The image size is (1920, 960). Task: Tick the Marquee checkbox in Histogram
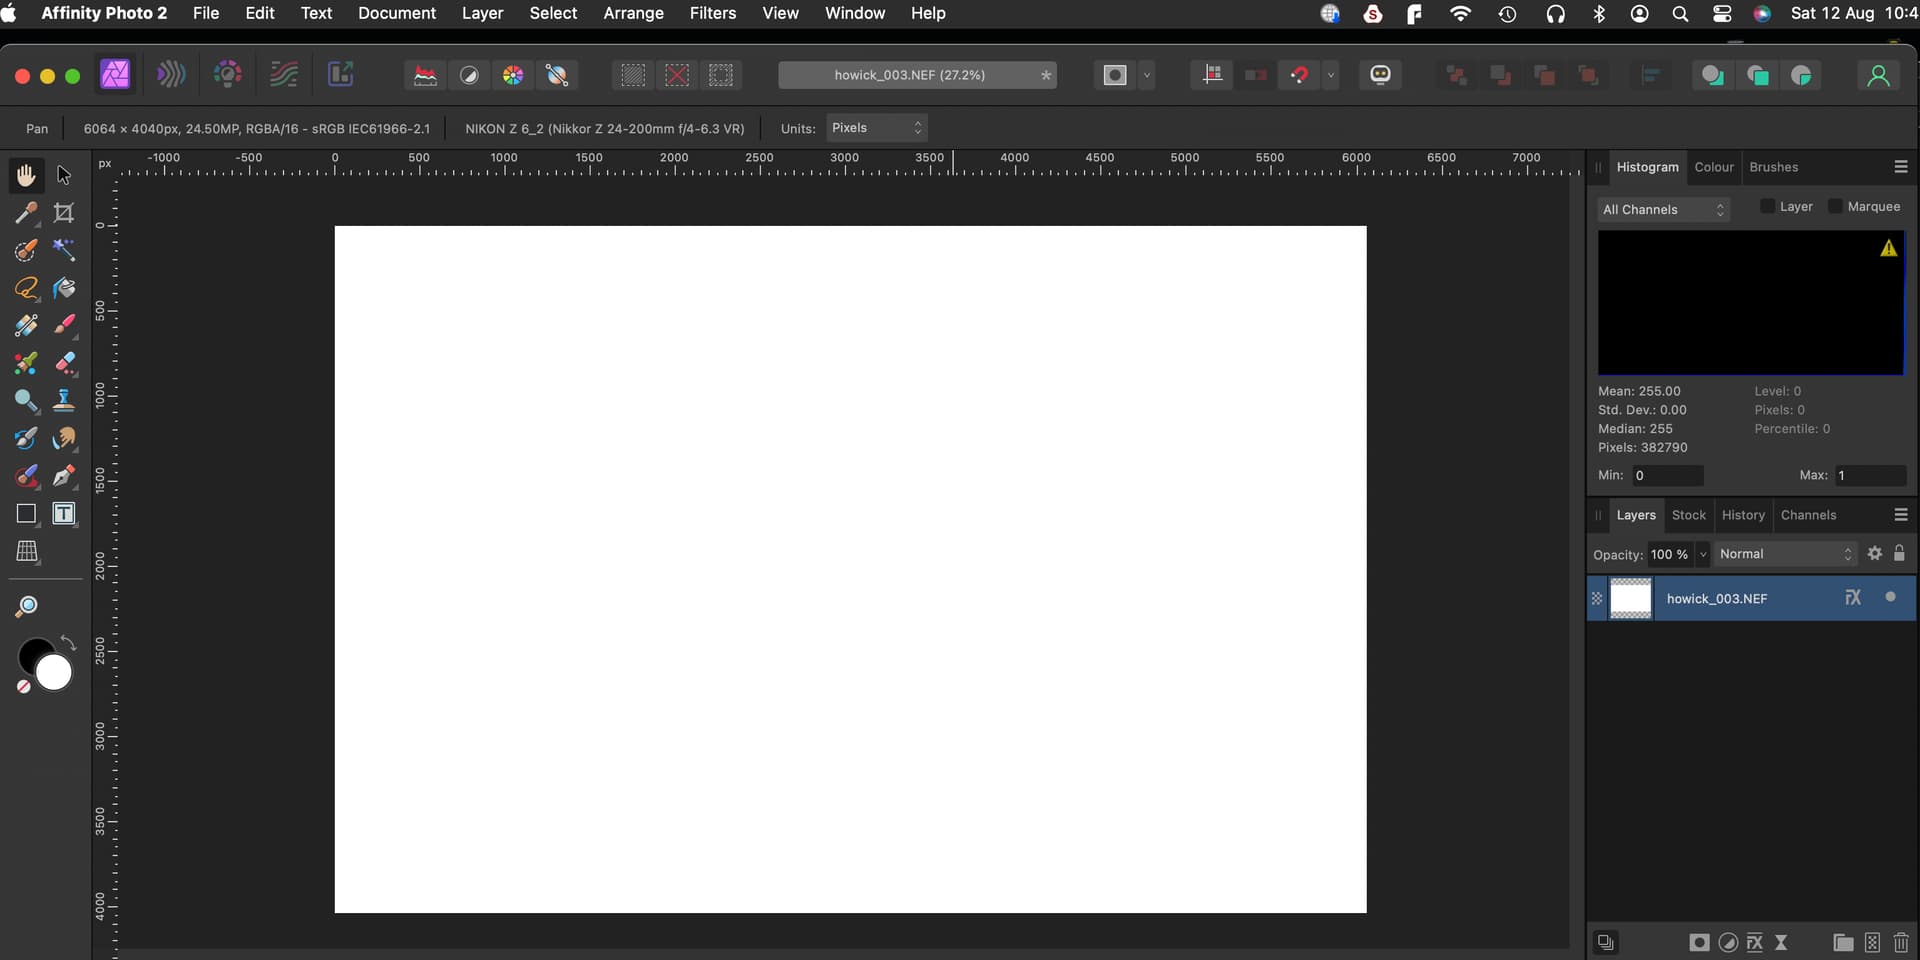pyautogui.click(x=1835, y=206)
